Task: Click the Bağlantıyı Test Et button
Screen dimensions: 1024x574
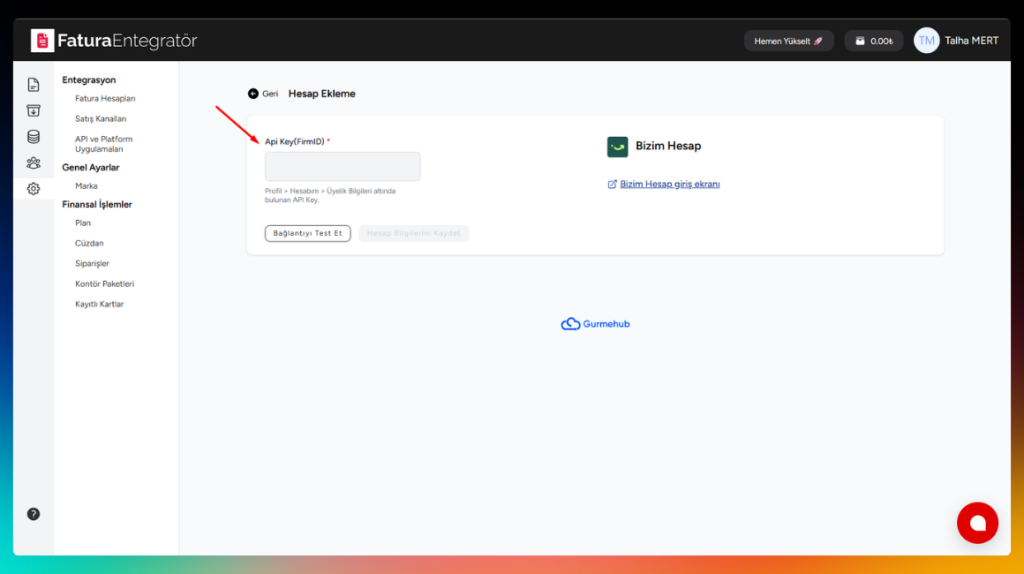Action: tap(308, 233)
